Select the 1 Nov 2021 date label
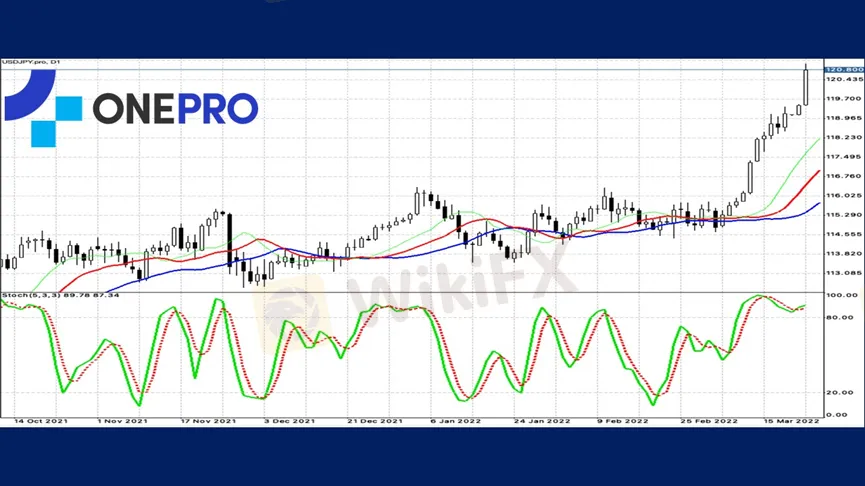Image resolution: width=865 pixels, height=486 pixels. pos(122,421)
